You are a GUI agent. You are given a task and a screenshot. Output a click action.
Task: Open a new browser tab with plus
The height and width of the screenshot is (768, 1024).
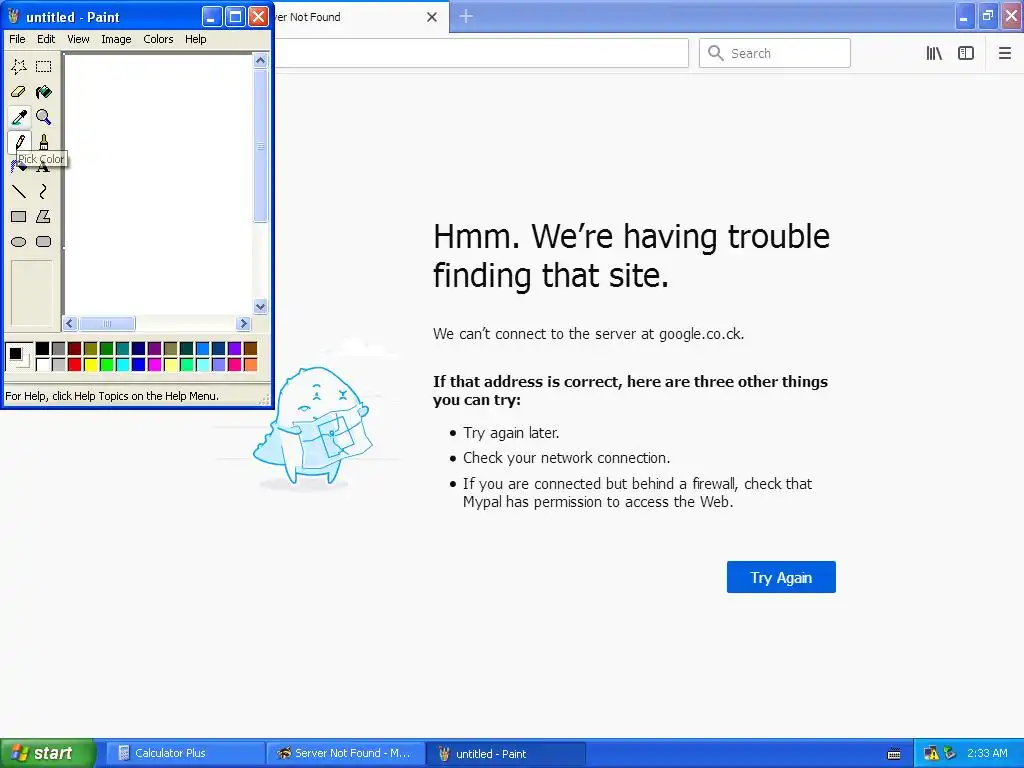pos(466,16)
